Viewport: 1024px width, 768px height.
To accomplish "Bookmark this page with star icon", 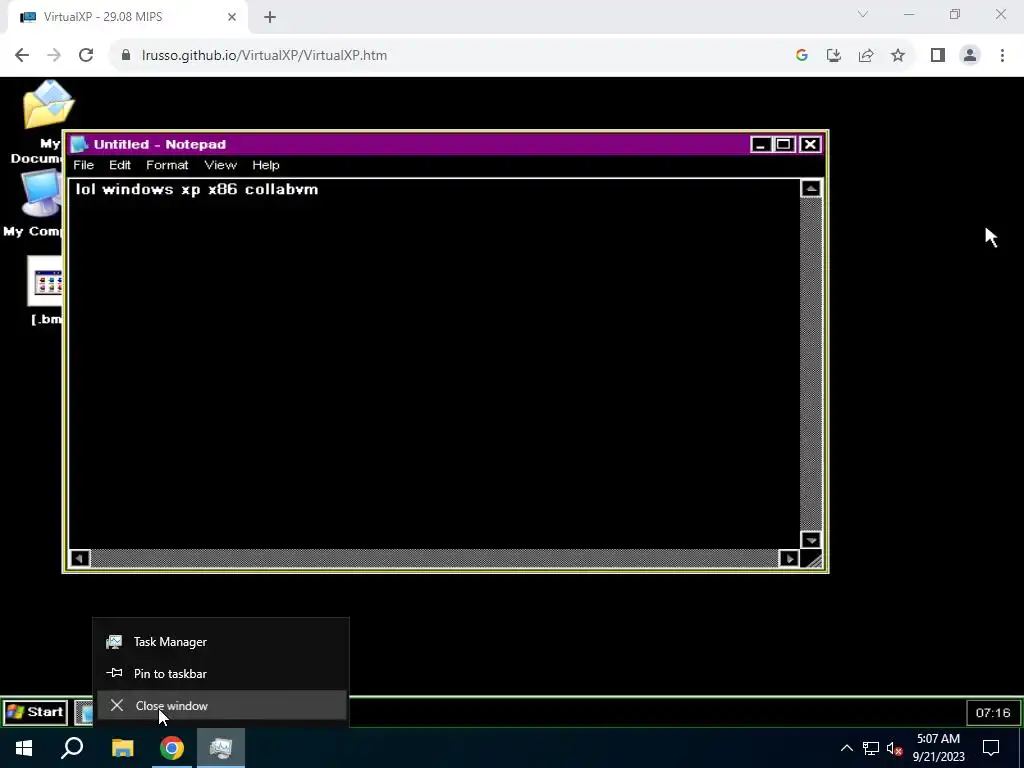I will 898,56.
